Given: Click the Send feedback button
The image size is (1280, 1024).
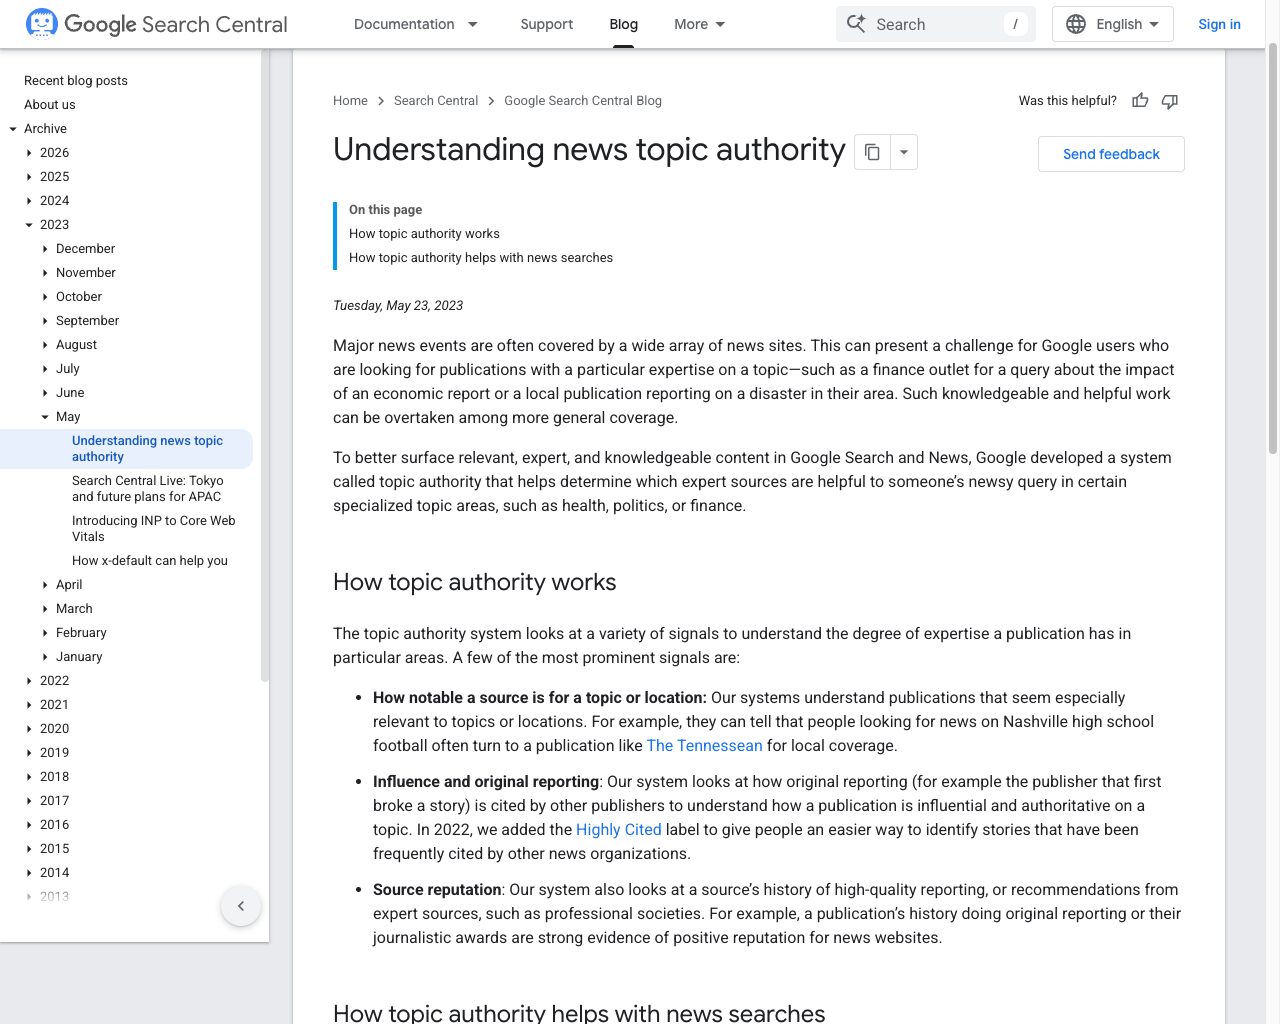Looking at the screenshot, I should pyautogui.click(x=1111, y=154).
